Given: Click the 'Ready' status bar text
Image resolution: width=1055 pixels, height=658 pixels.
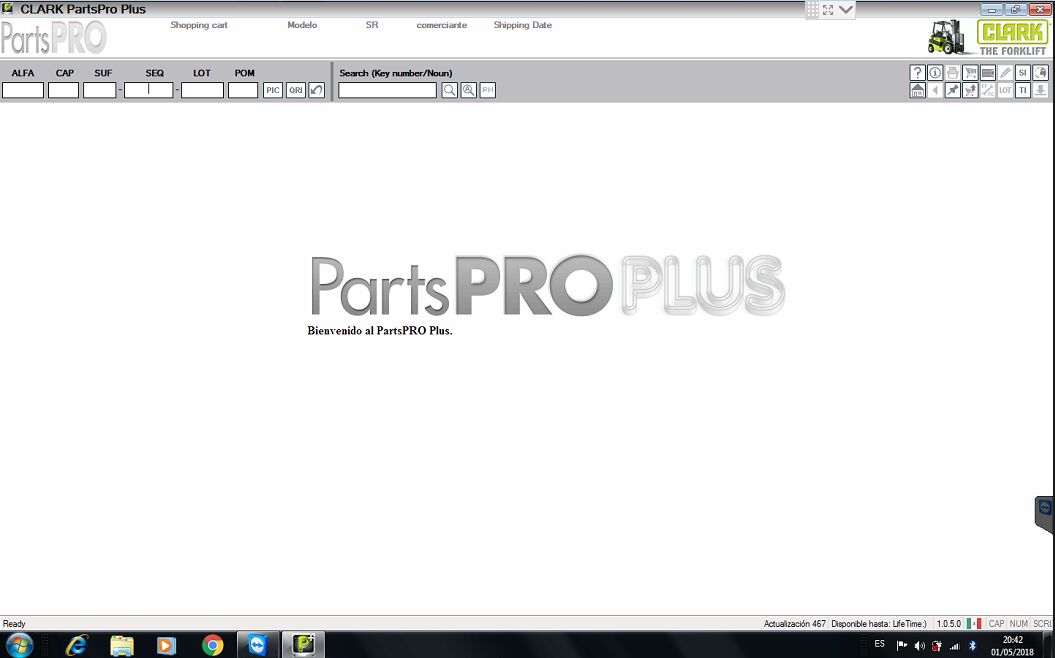Looking at the screenshot, I should pos(14,624).
